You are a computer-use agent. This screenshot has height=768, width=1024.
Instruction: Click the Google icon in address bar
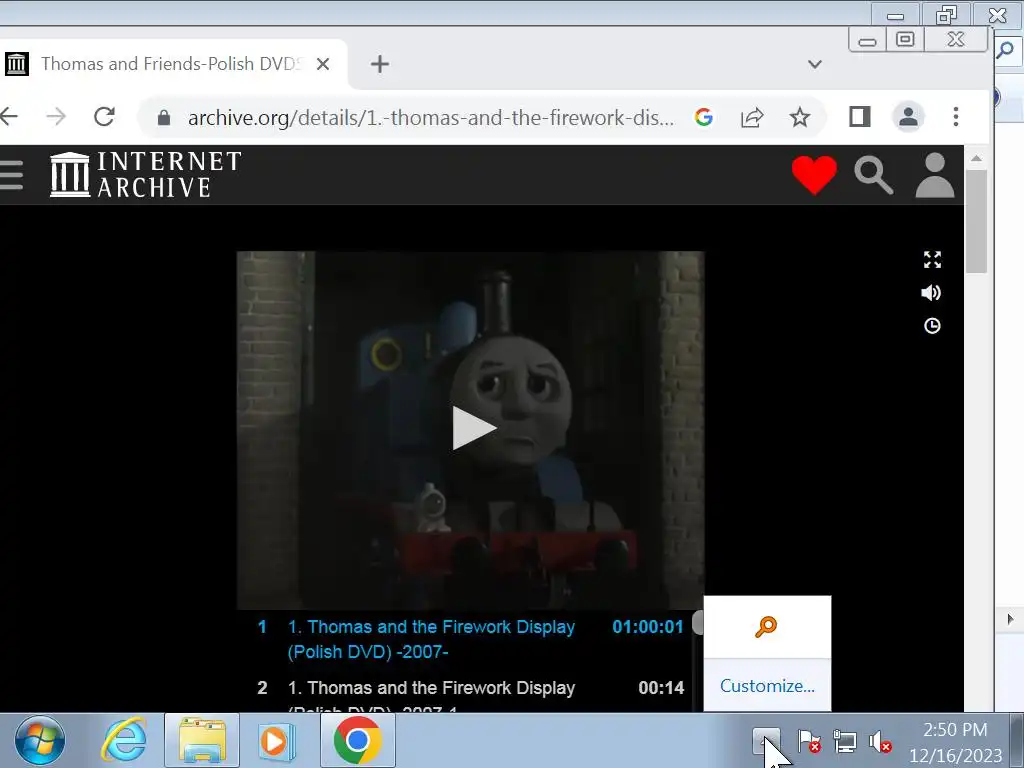703,118
